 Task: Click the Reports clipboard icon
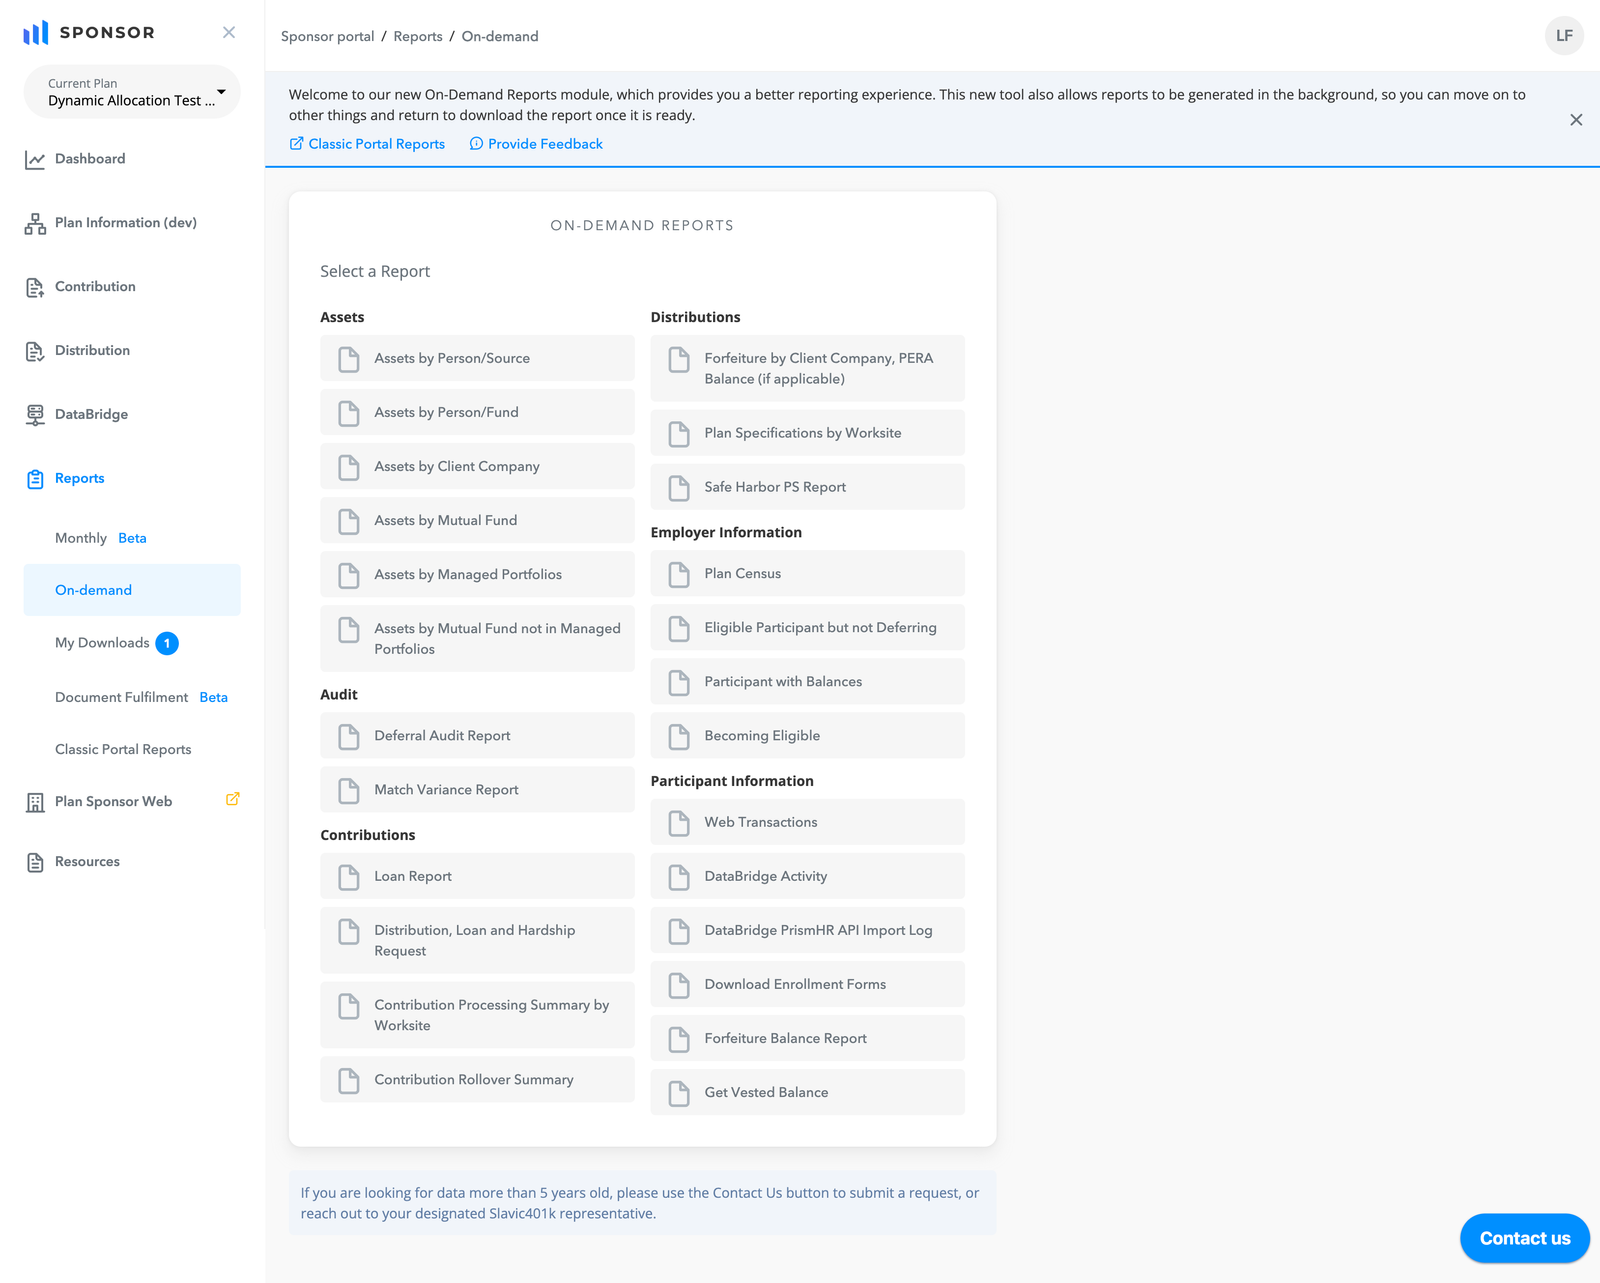point(35,479)
